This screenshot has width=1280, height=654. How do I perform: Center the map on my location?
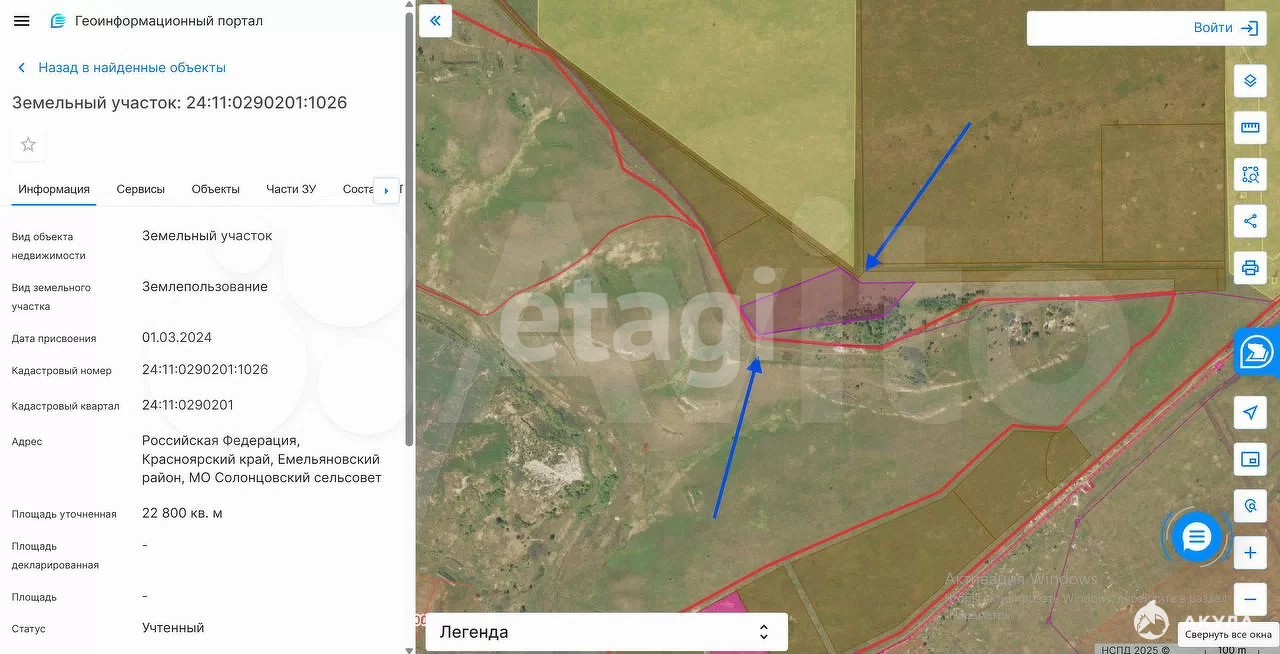click(x=1250, y=413)
